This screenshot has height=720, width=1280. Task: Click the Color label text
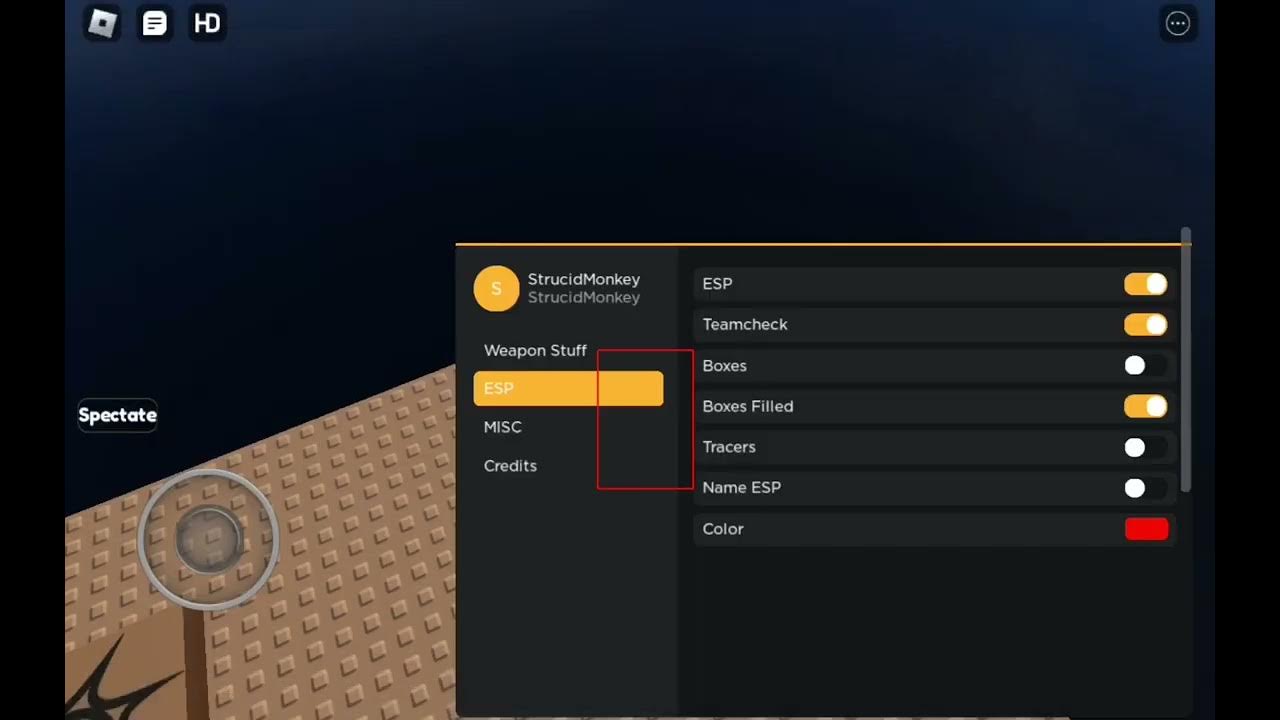[x=723, y=529]
